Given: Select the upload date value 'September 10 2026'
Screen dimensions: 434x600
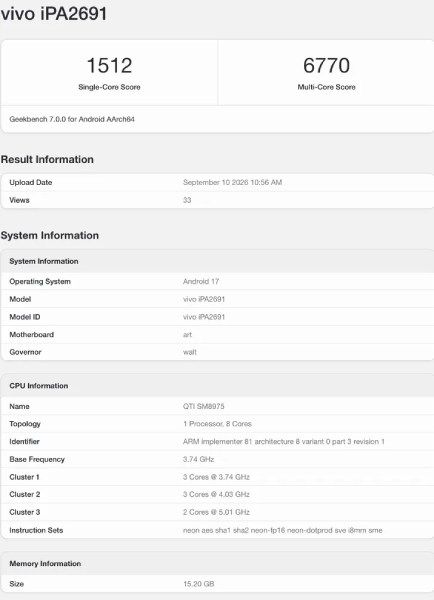Looking at the screenshot, I should tap(232, 183).
